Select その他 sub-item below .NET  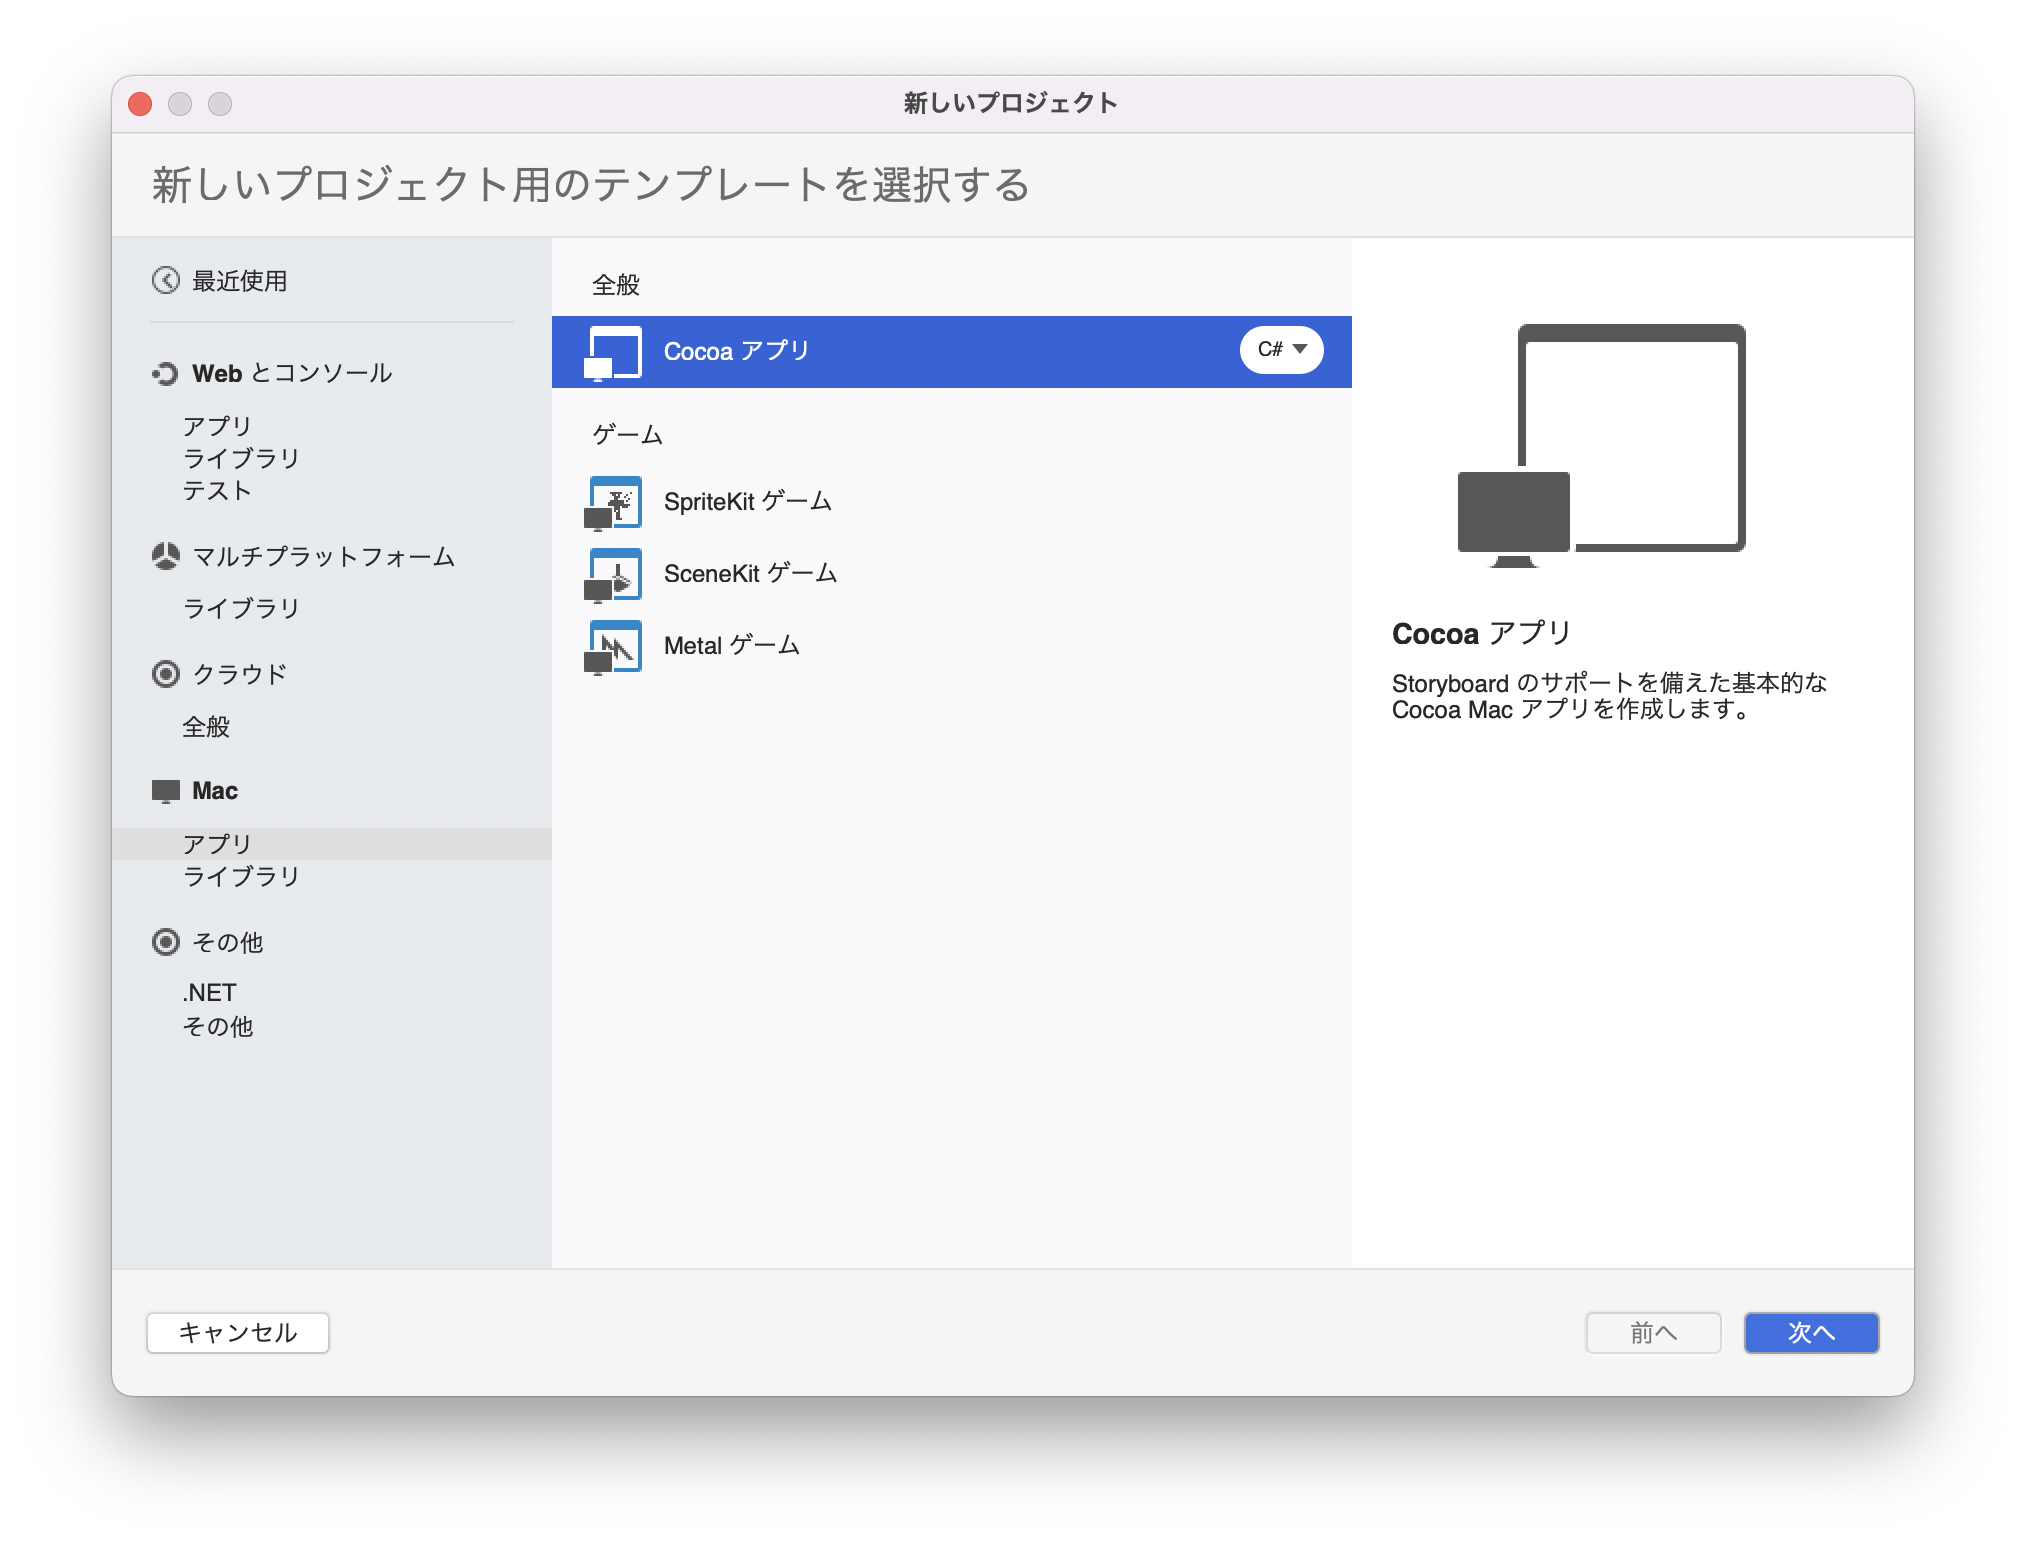[x=218, y=1027]
